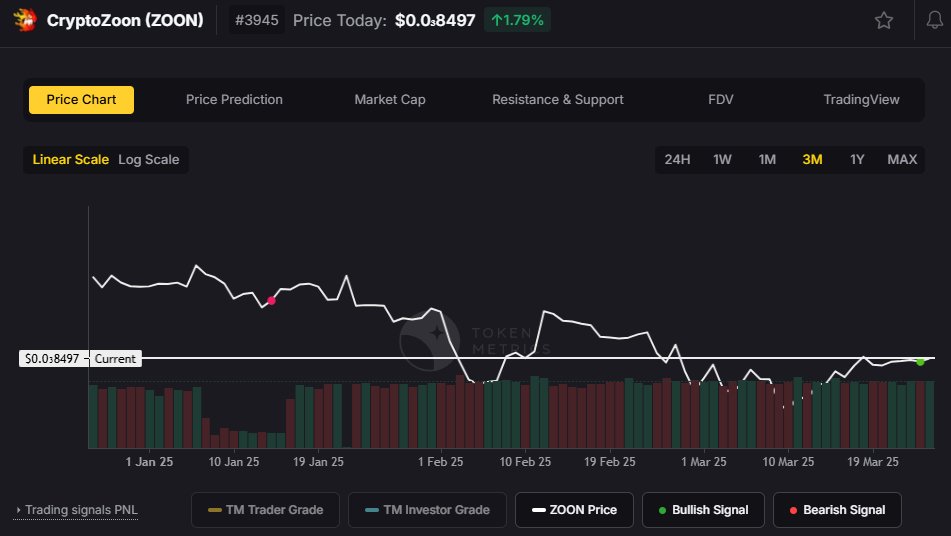
Task: Expand the Trading signals PNL section
Action: pyautogui.click(x=76, y=510)
